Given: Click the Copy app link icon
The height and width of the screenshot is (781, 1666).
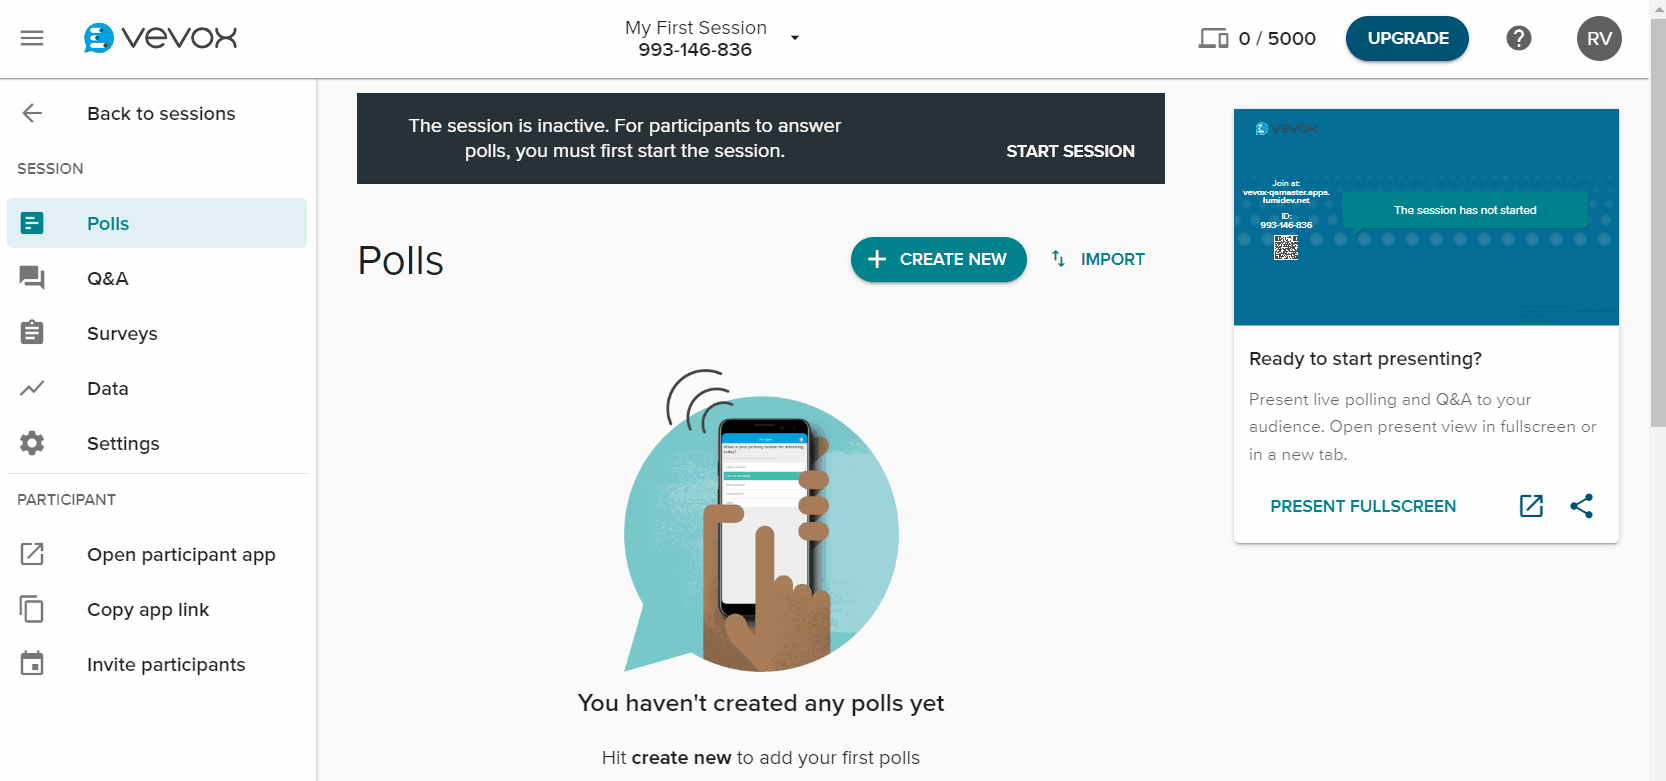Looking at the screenshot, I should 32,609.
